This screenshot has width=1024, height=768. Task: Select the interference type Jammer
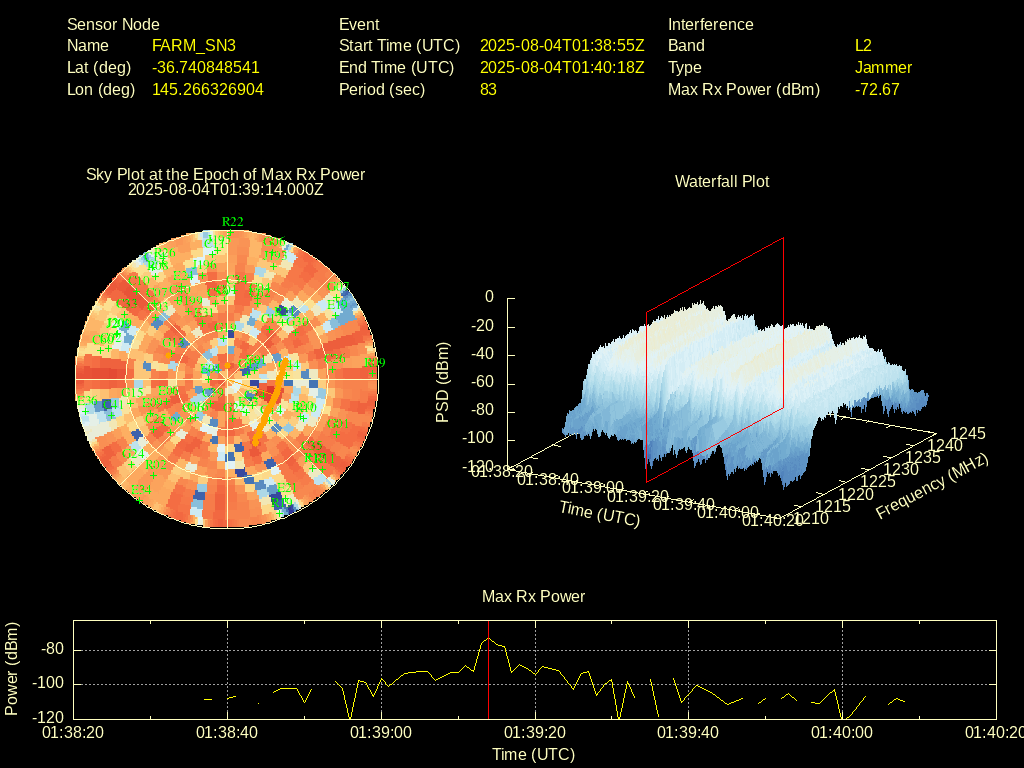883,68
